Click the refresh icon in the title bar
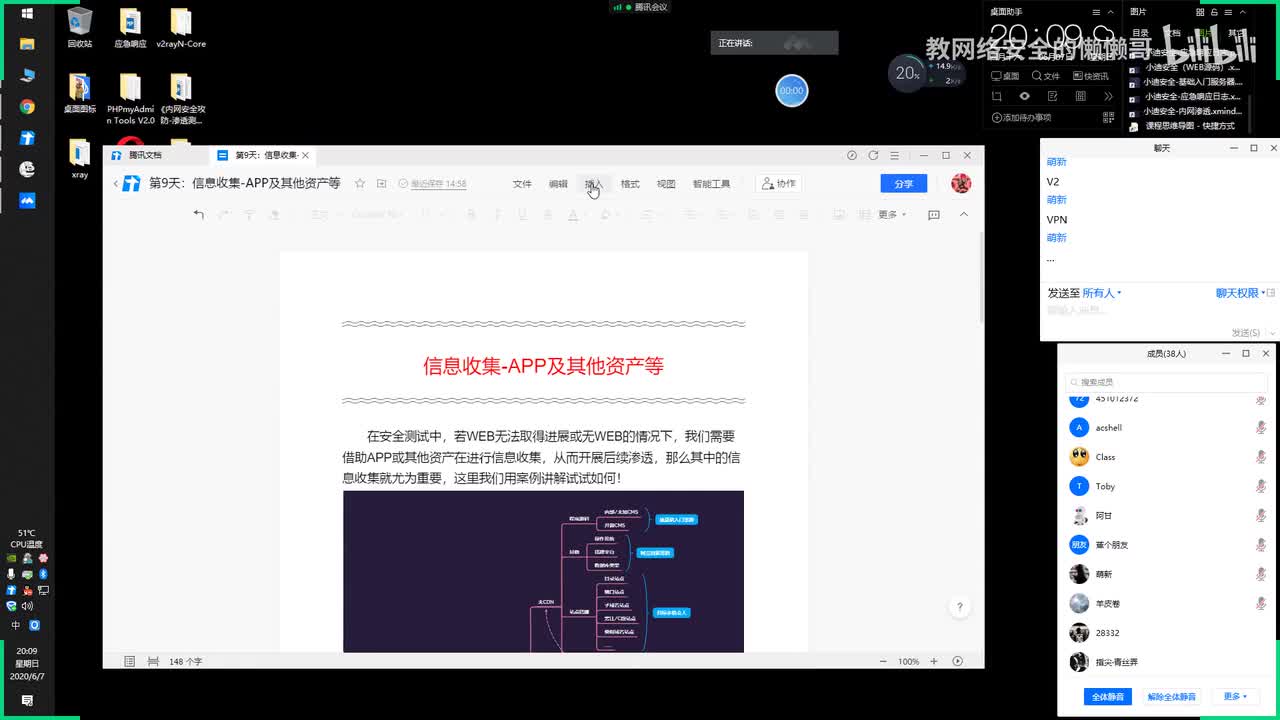 (x=873, y=155)
